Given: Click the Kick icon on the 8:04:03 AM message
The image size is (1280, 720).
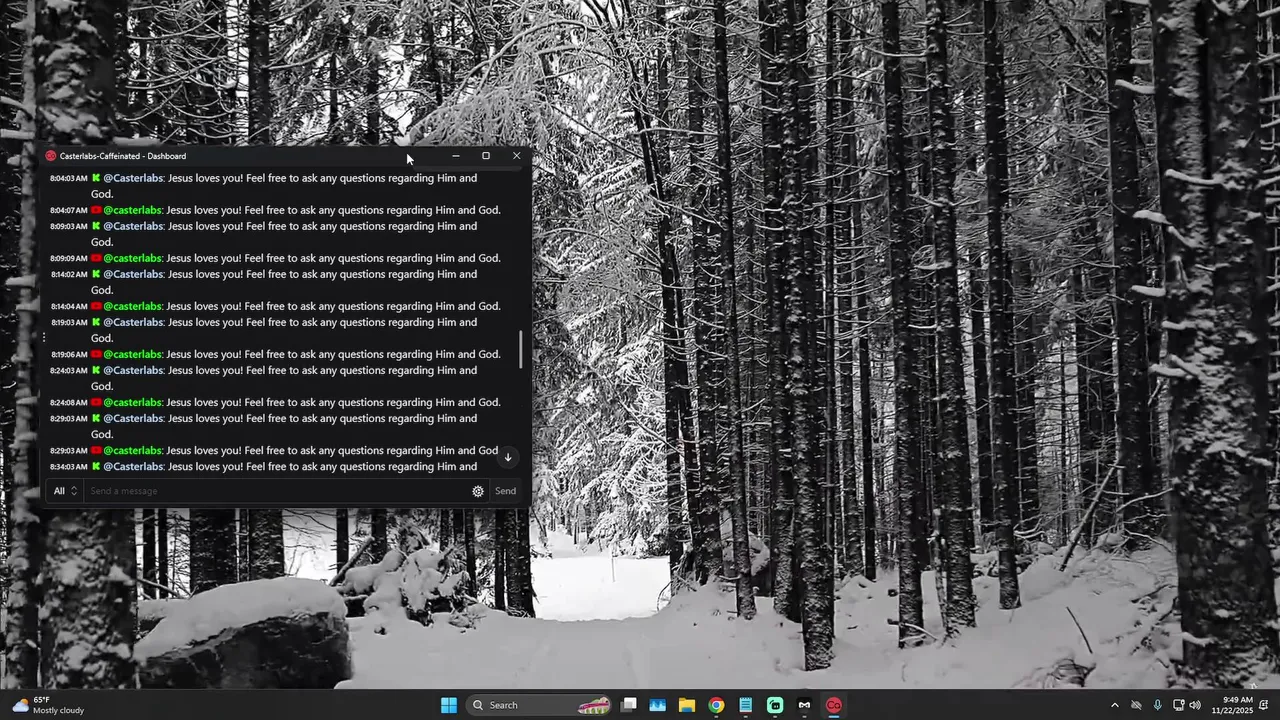Looking at the screenshot, I should coord(96,178).
